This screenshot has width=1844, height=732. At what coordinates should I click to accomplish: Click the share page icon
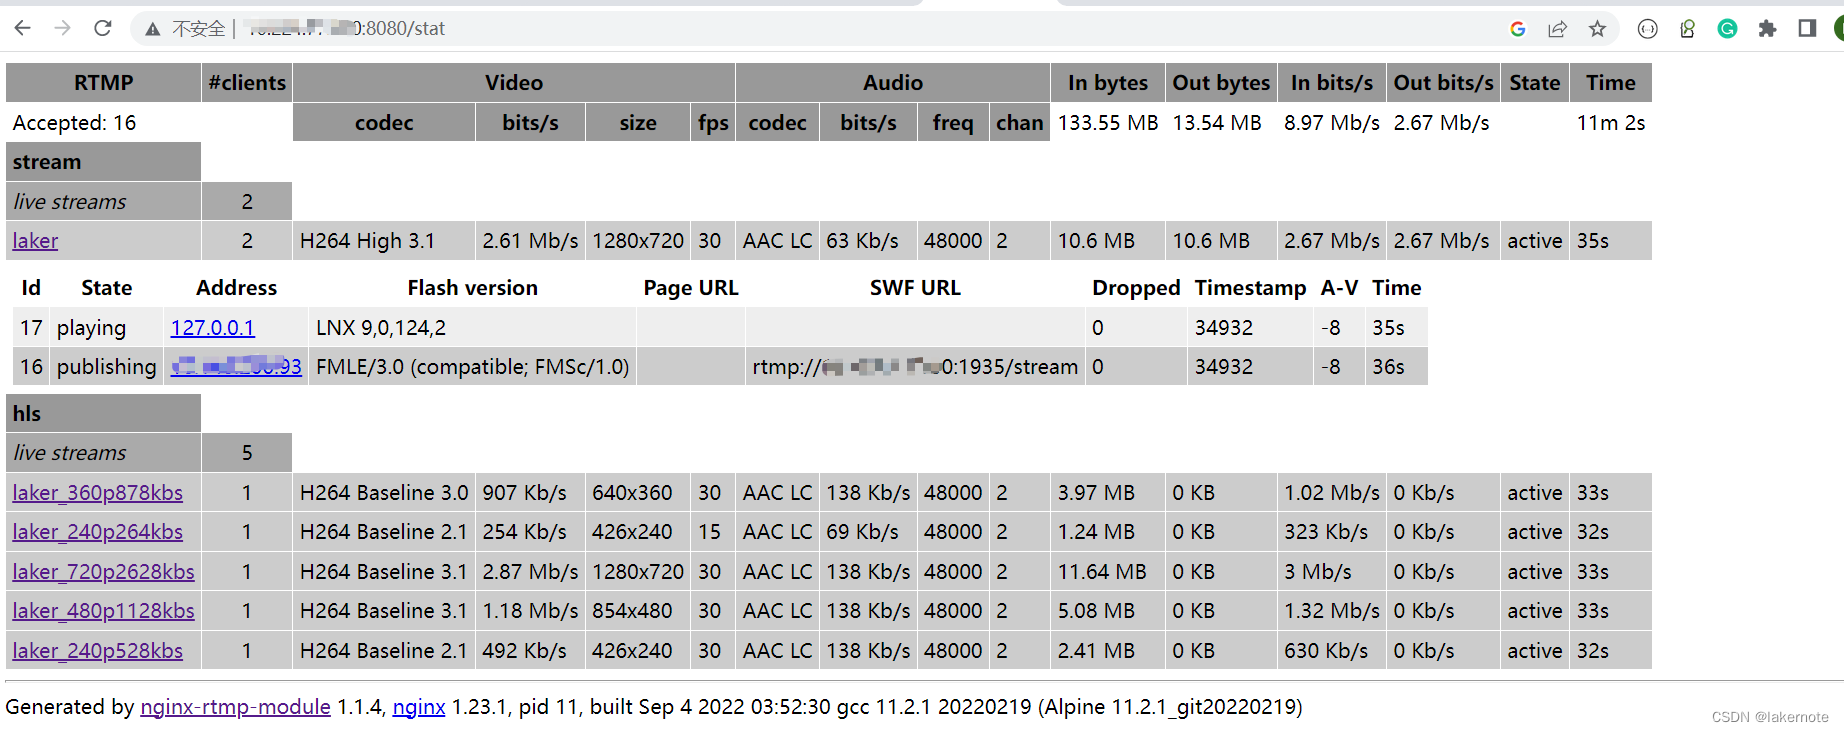(x=1557, y=29)
